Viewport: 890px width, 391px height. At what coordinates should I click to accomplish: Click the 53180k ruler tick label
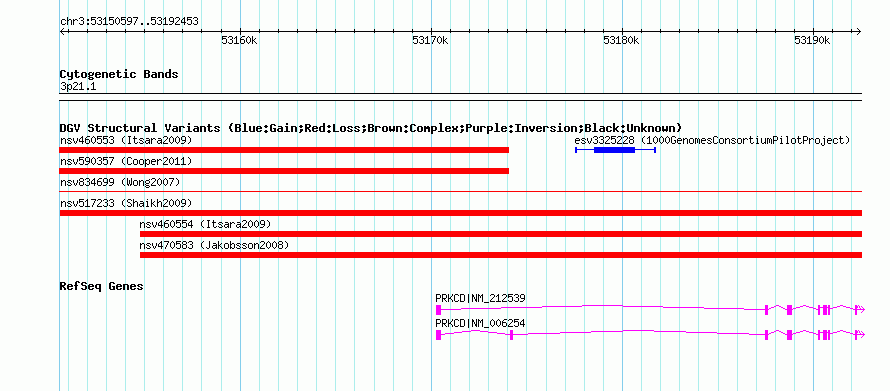tap(621, 40)
